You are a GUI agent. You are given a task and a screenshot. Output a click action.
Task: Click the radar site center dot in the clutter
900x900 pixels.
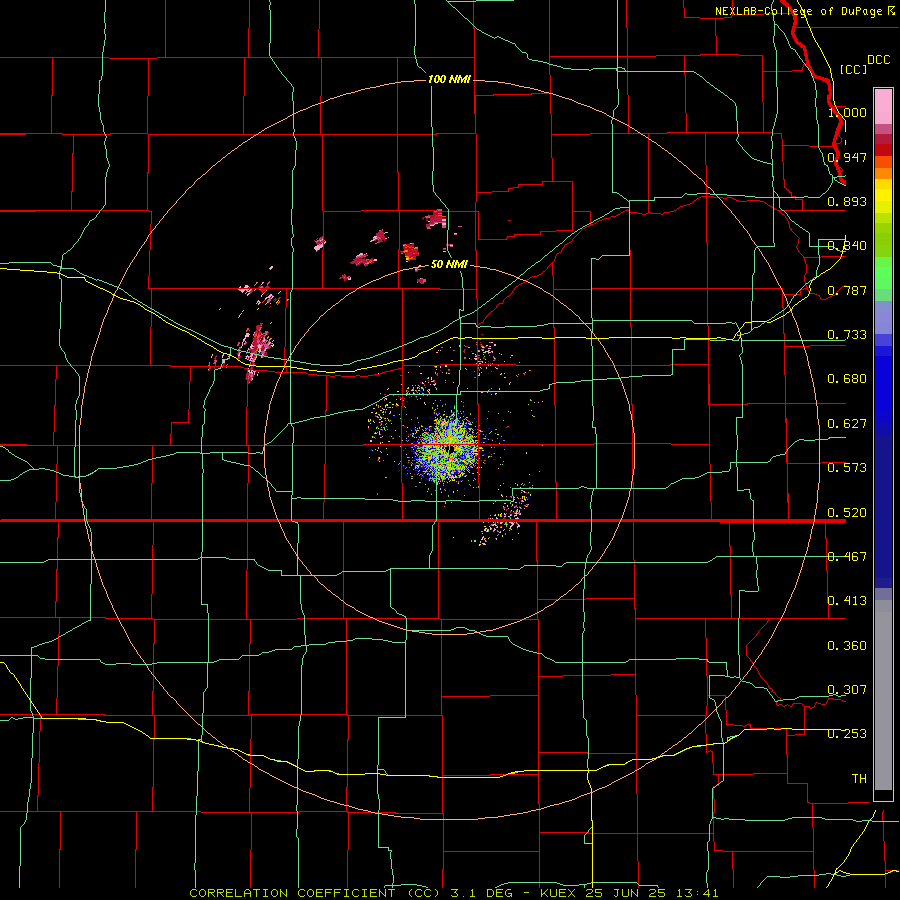451,448
